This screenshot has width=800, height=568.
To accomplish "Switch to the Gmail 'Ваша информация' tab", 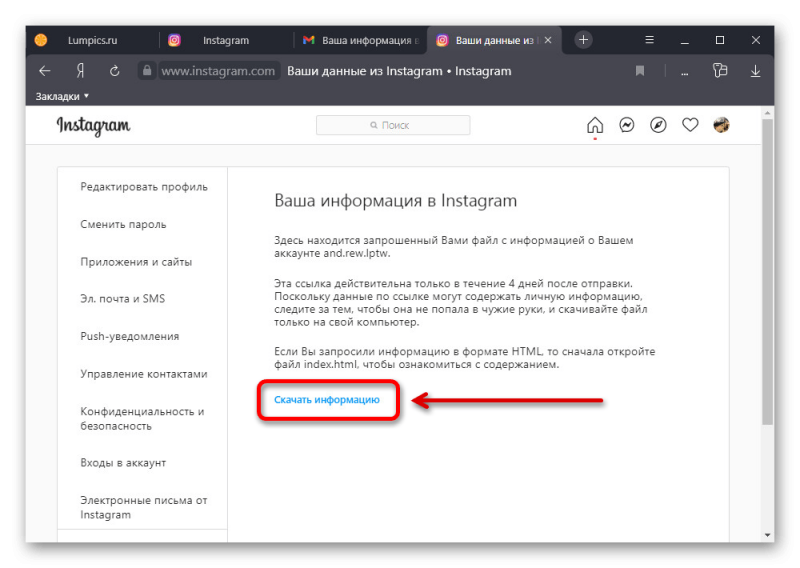I will click(361, 40).
